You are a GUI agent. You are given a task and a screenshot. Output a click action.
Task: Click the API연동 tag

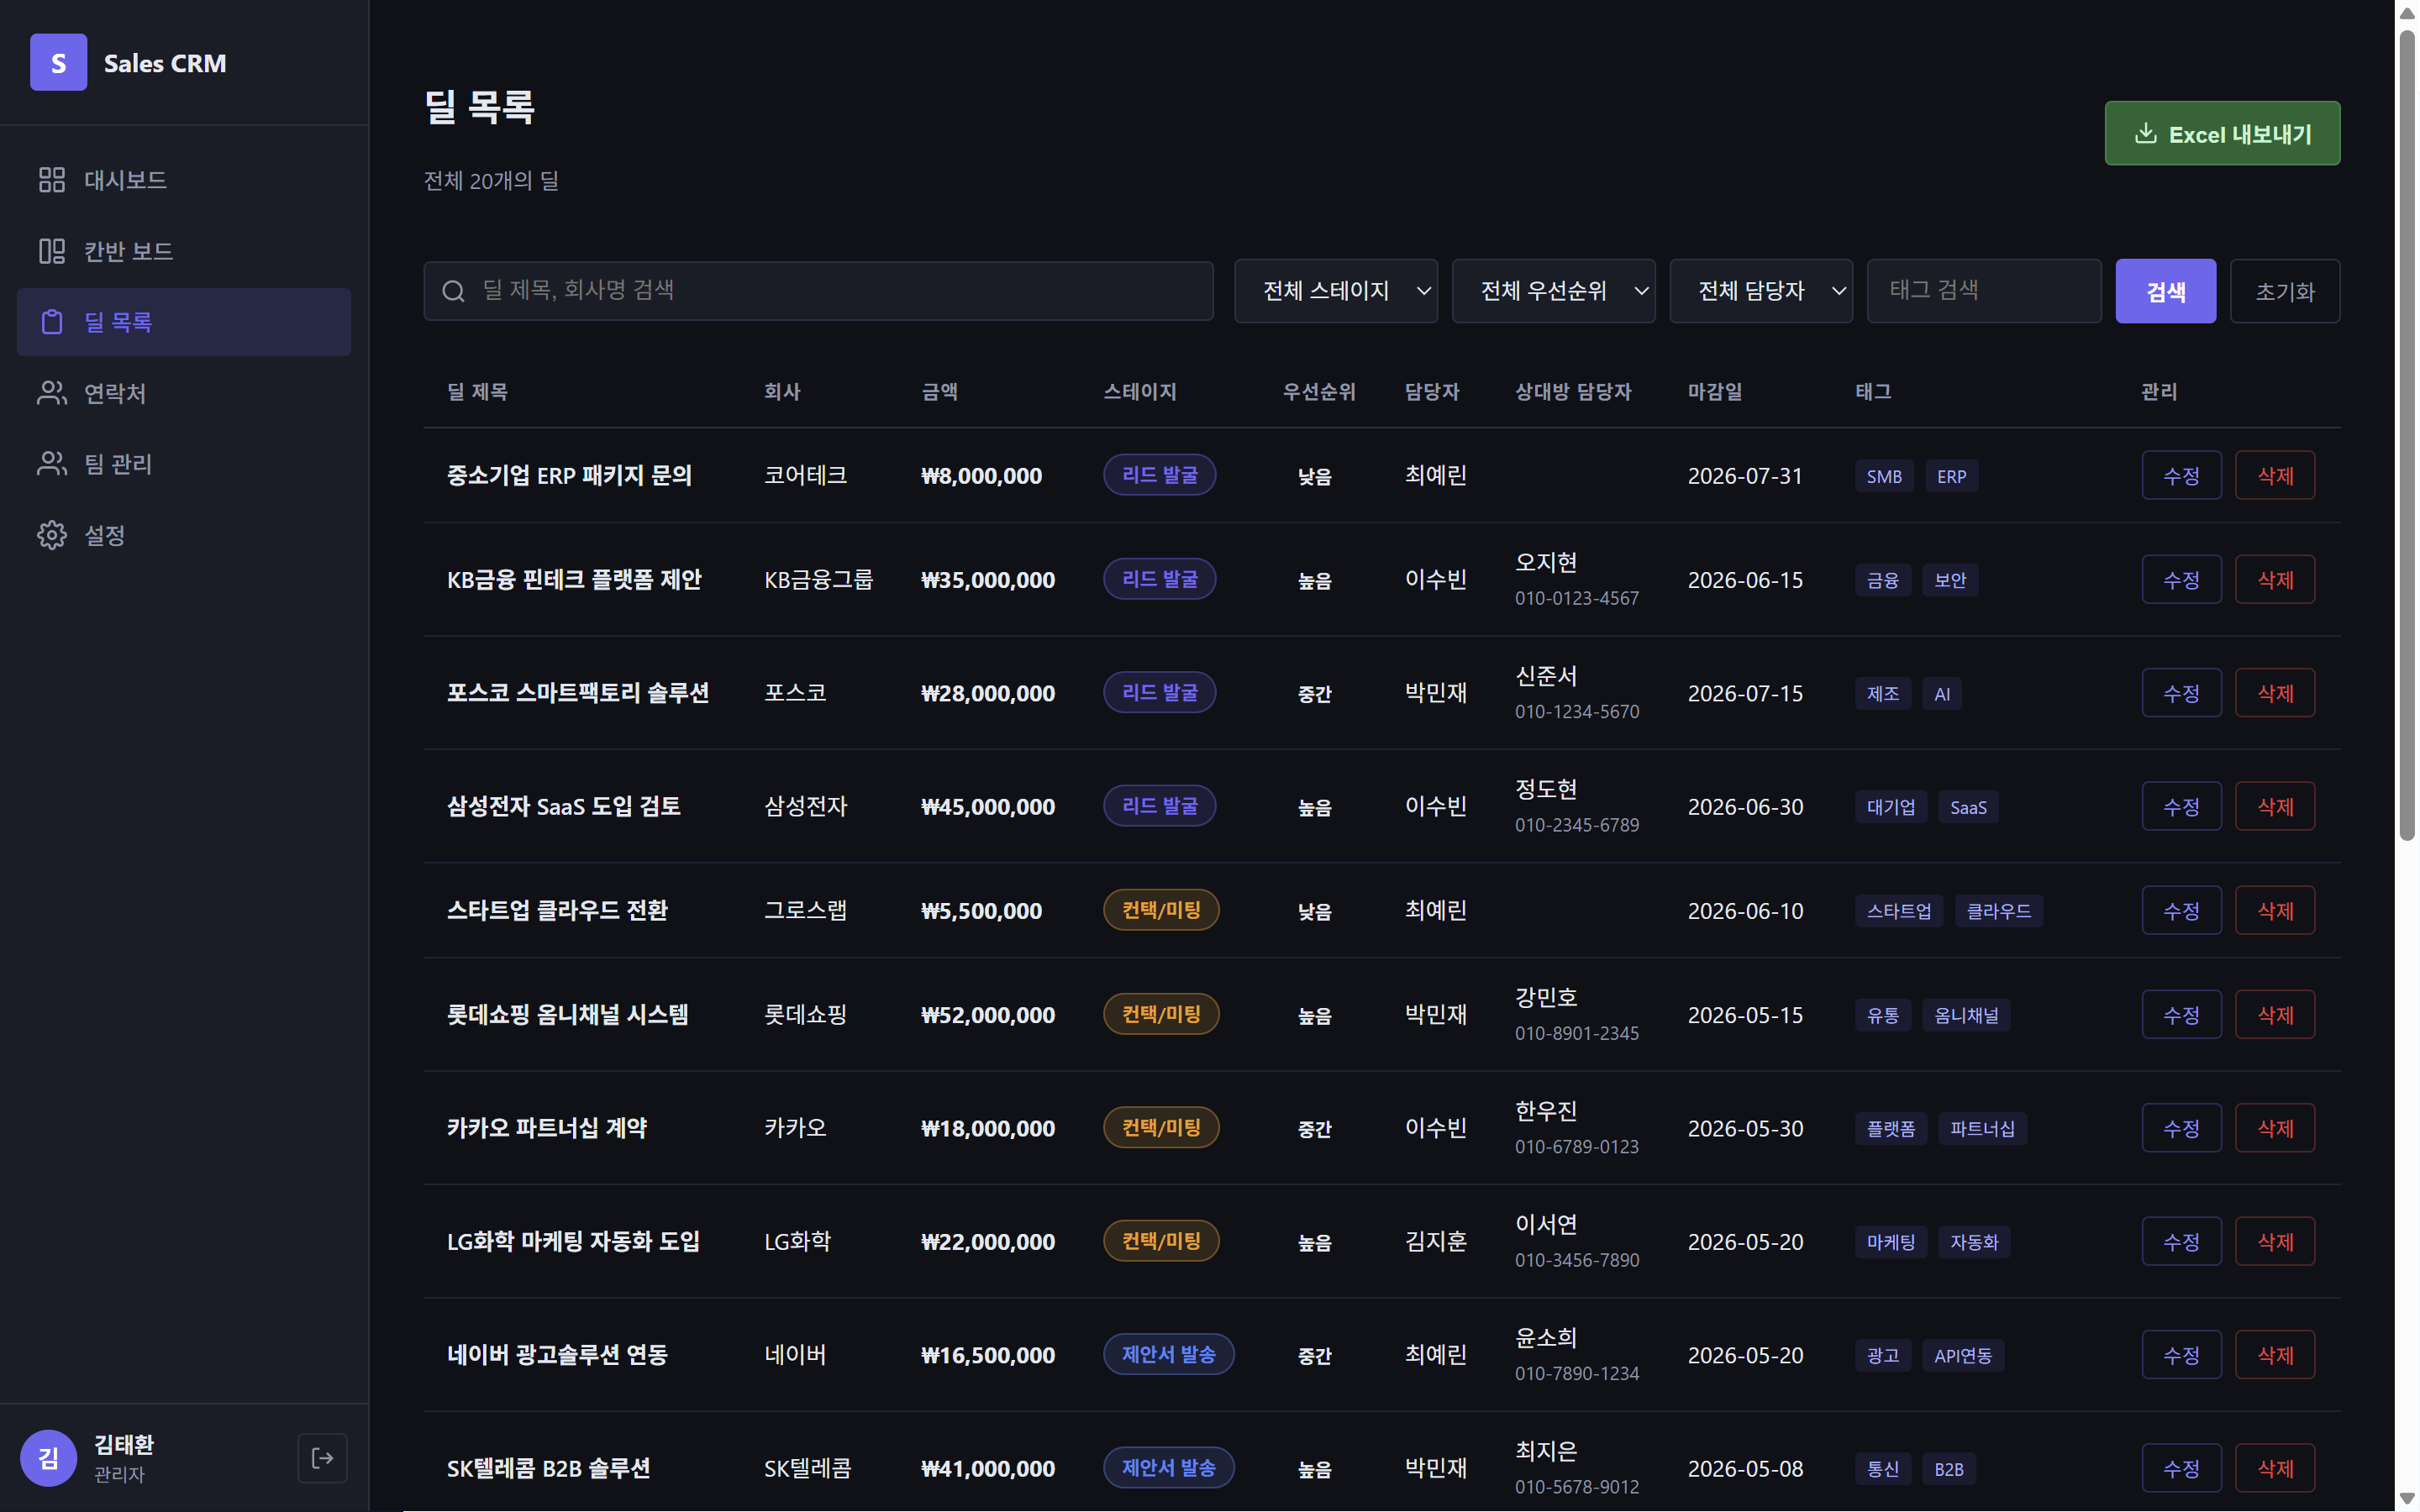(1962, 1356)
